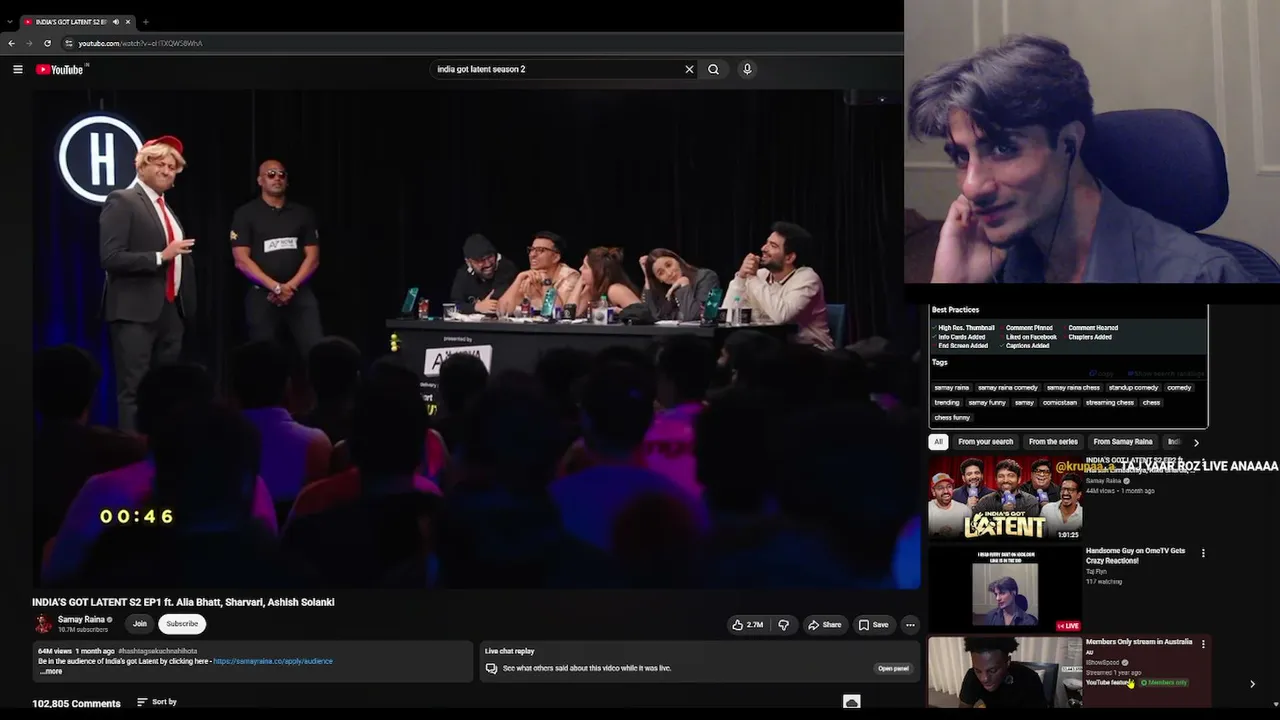
Task: Select the From Samay Raina chip
Action: coord(1123,442)
